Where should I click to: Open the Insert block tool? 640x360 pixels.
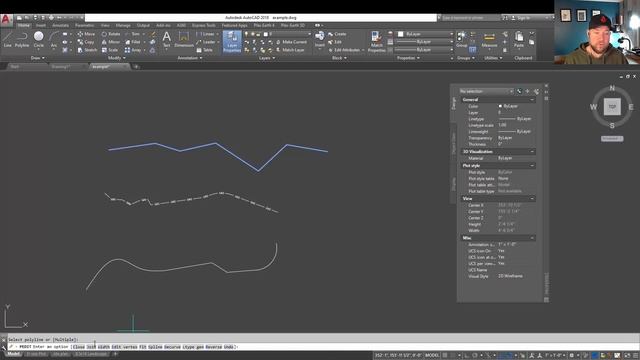(320, 40)
